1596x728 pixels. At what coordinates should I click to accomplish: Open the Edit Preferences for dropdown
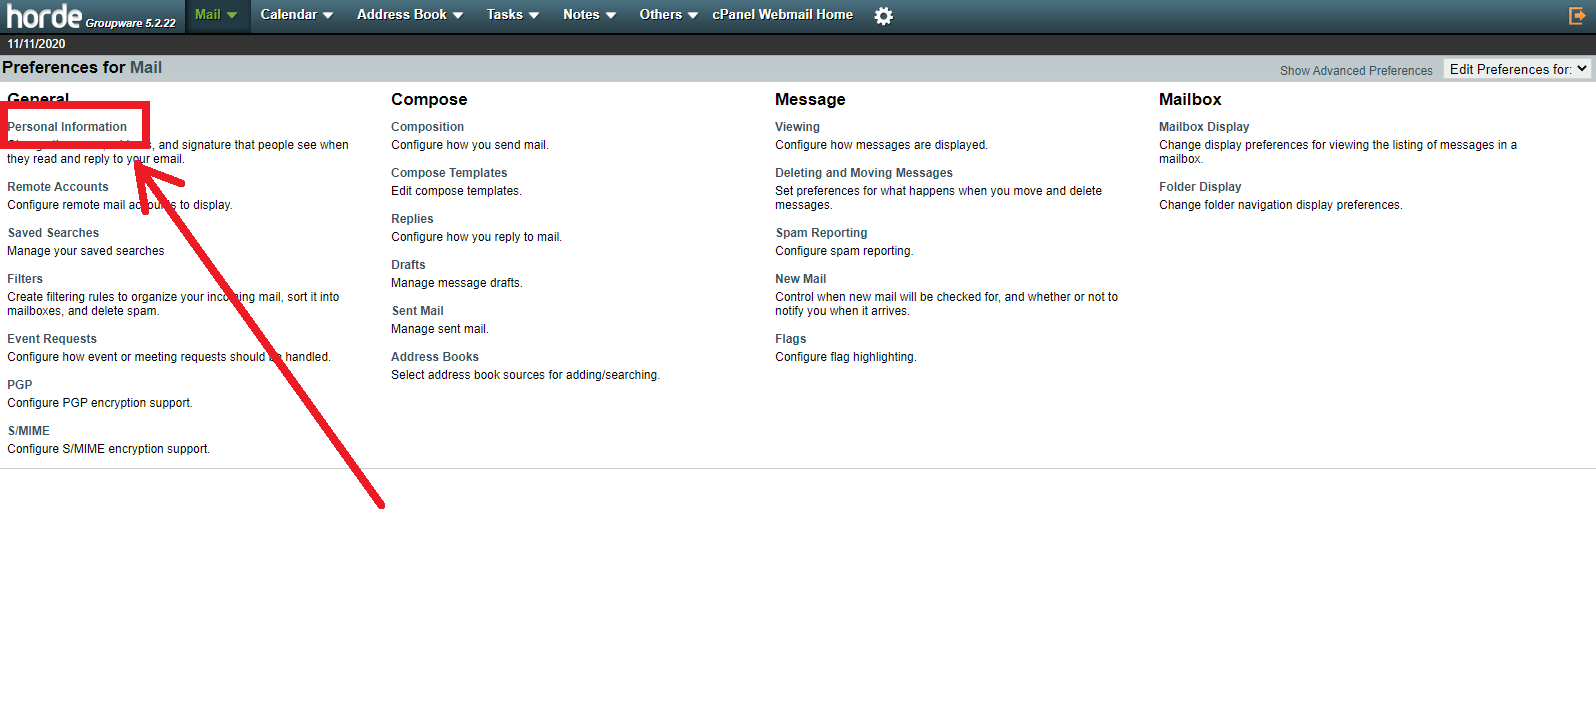[x=1517, y=69]
